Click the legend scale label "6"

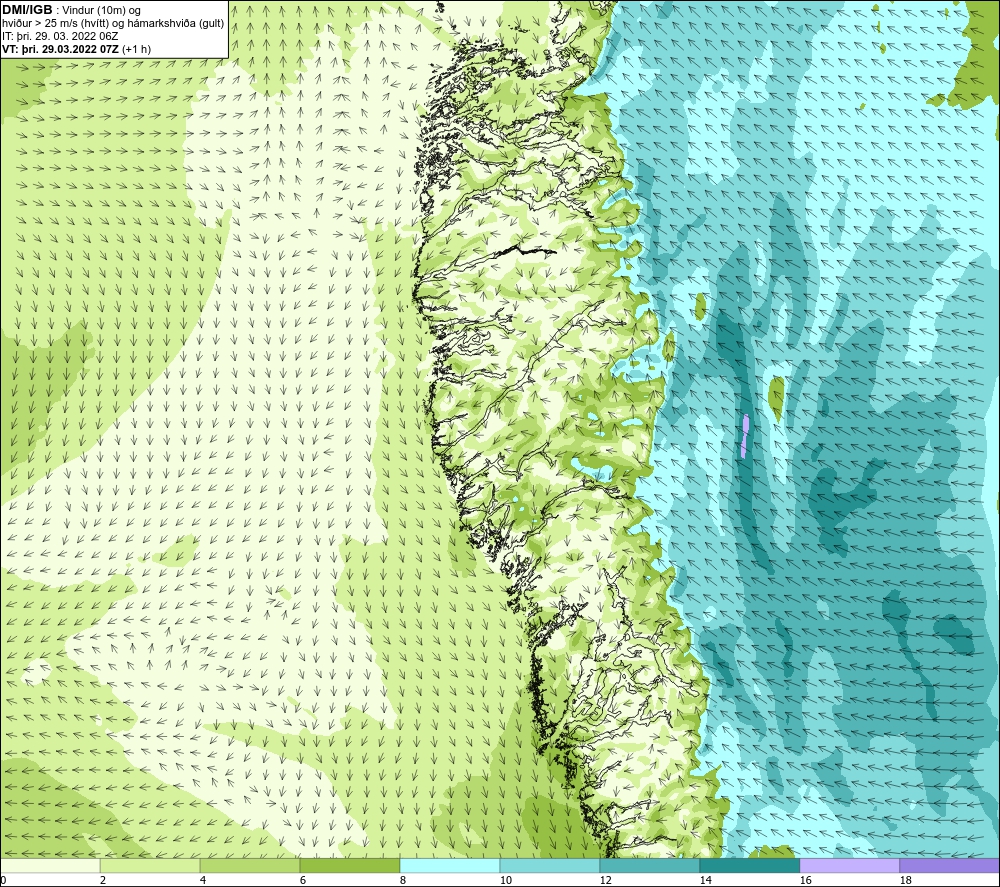click(303, 880)
